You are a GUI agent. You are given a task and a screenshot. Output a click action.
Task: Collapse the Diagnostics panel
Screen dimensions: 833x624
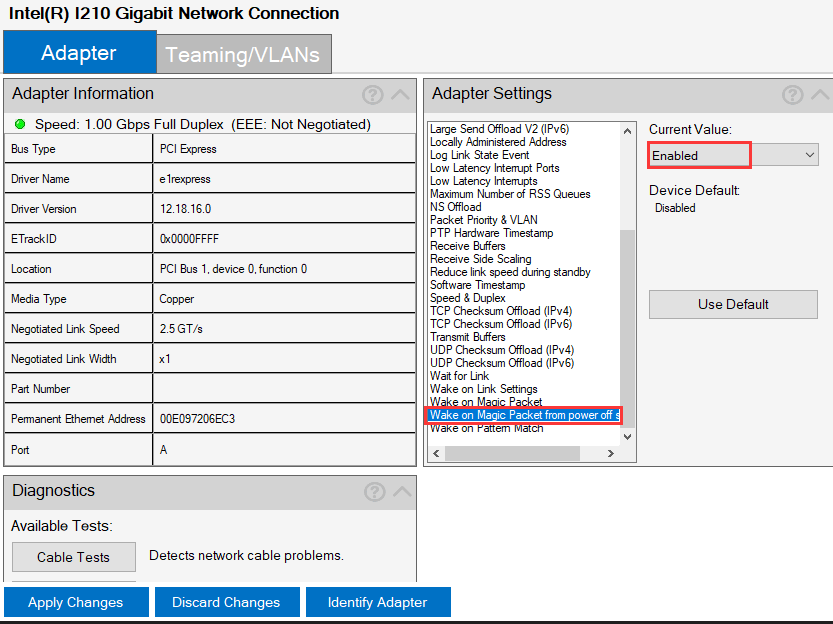pyautogui.click(x=402, y=492)
